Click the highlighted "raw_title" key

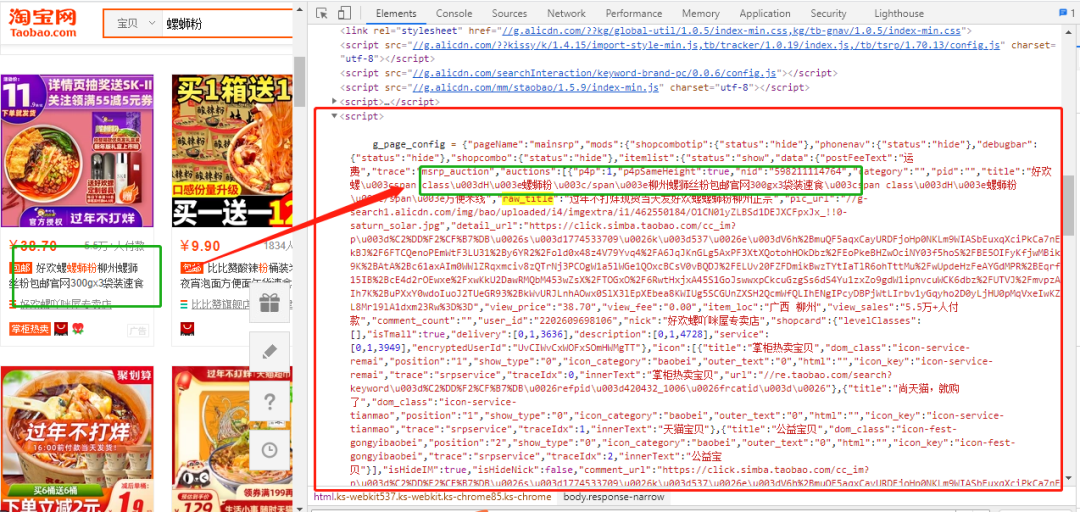529,199
